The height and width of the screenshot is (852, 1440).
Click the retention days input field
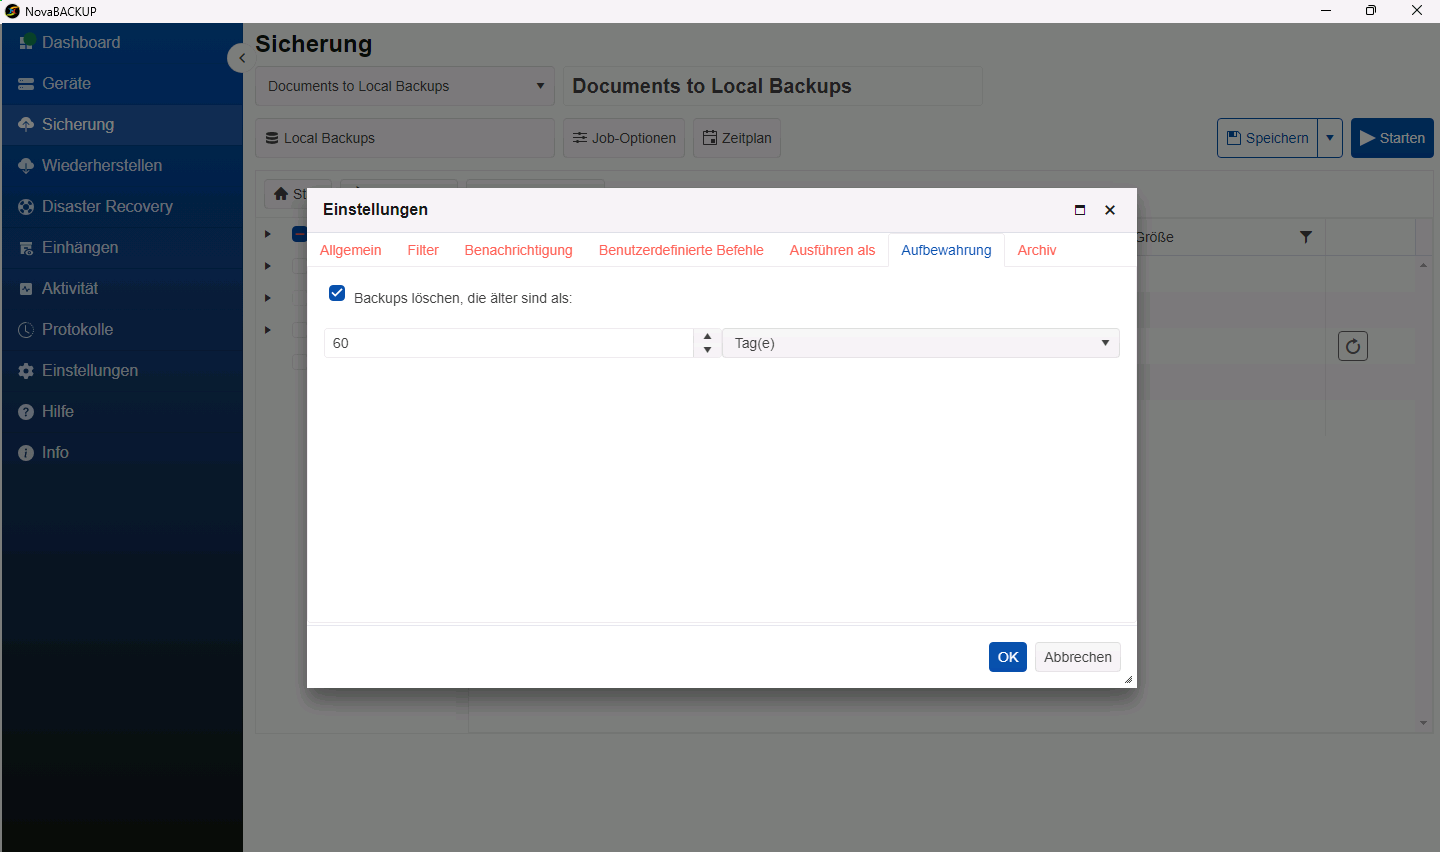[x=509, y=343]
